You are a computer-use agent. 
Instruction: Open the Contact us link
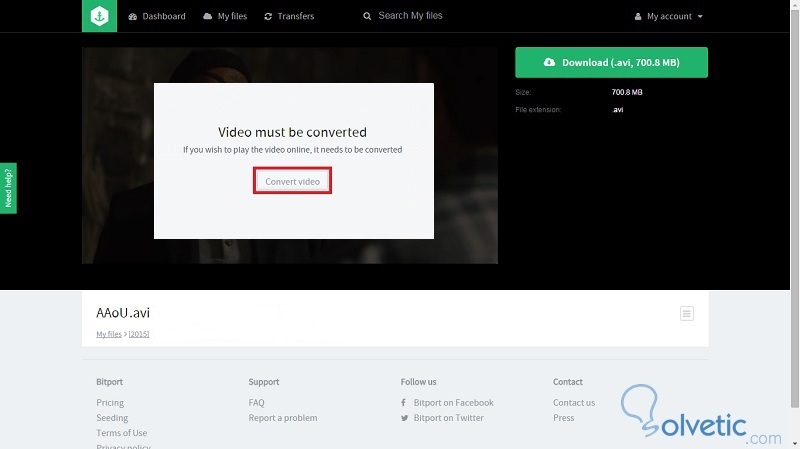[574, 403]
